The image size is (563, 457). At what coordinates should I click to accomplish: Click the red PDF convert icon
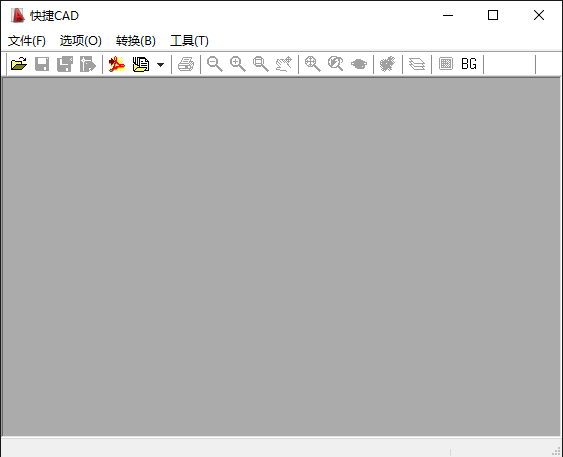click(x=117, y=64)
